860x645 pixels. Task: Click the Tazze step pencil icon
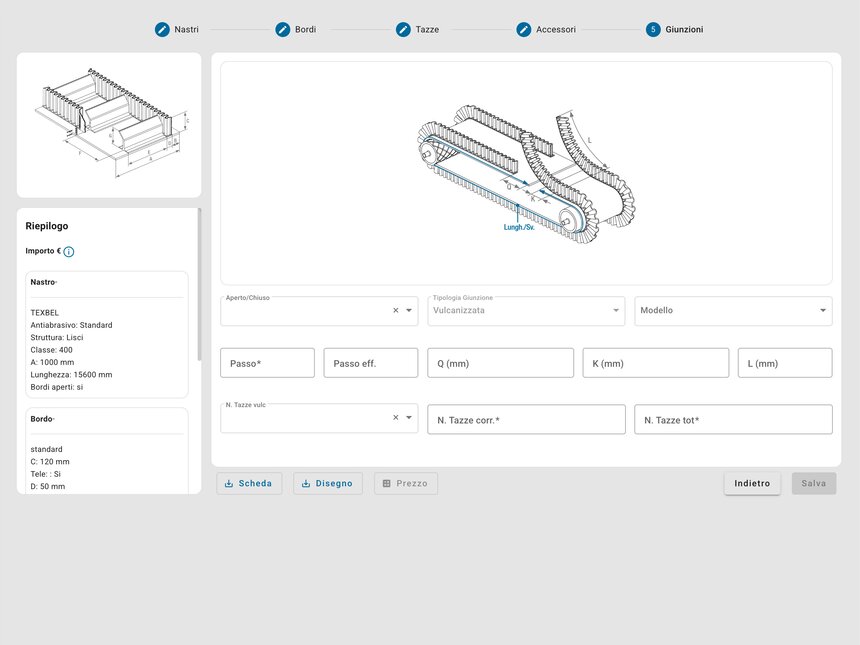403,30
